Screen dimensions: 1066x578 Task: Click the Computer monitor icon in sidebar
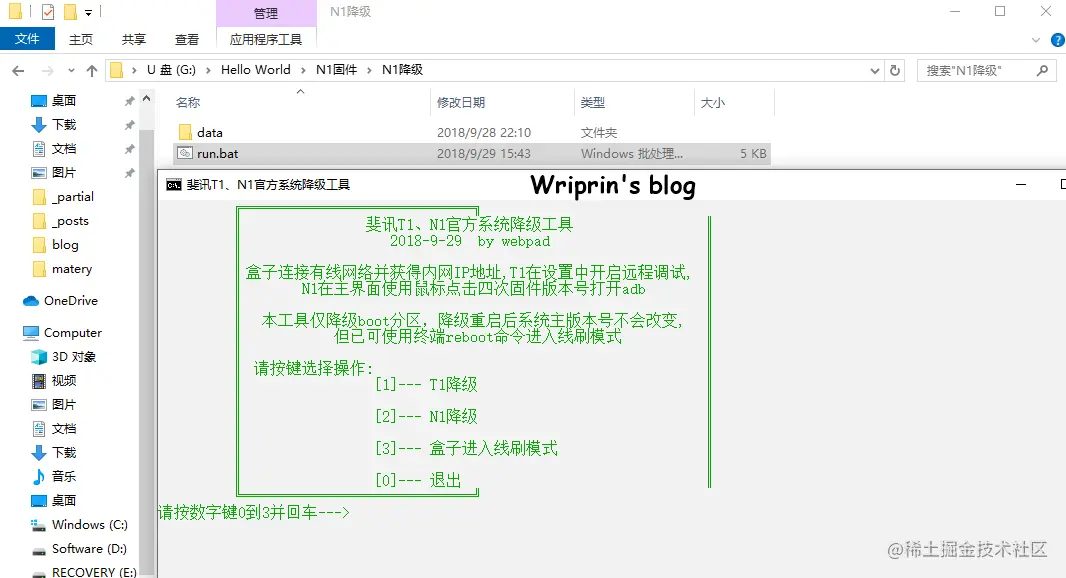coord(31,333)
